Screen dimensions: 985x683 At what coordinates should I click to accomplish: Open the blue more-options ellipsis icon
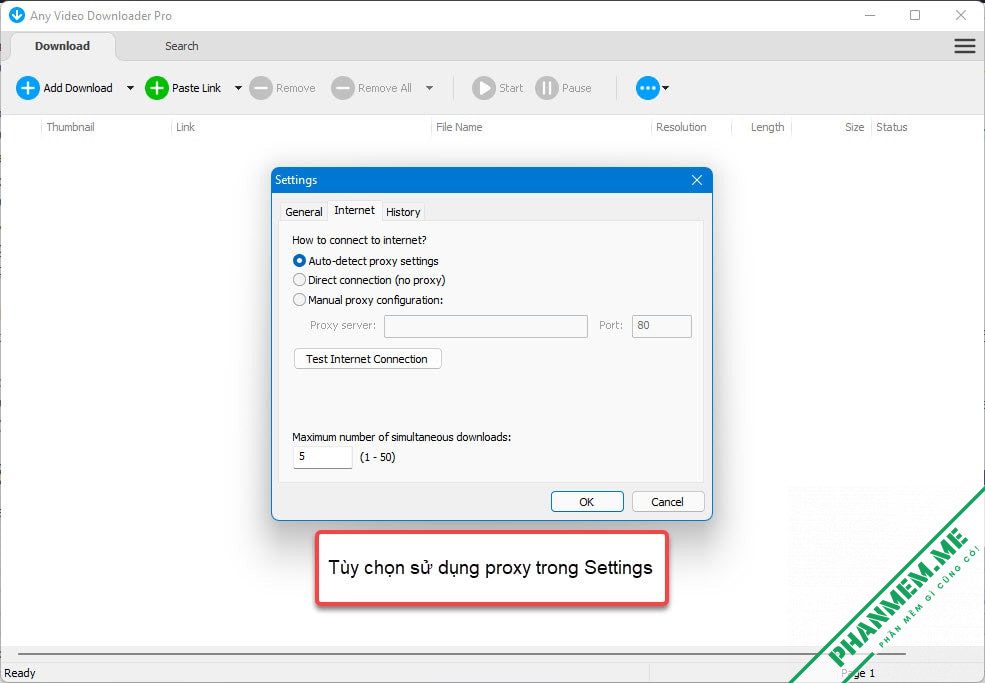pyautogui.click(x=648, y=88)
